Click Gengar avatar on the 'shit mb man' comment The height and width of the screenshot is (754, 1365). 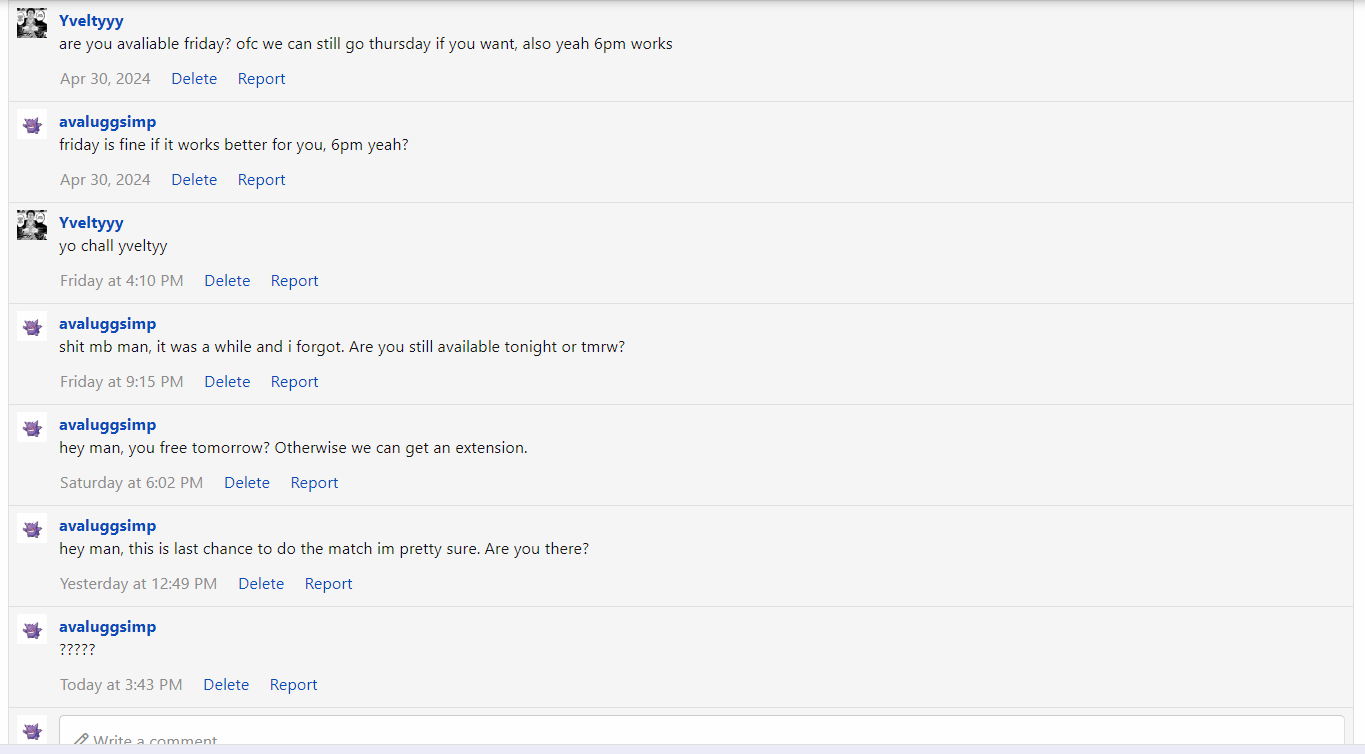32,326
